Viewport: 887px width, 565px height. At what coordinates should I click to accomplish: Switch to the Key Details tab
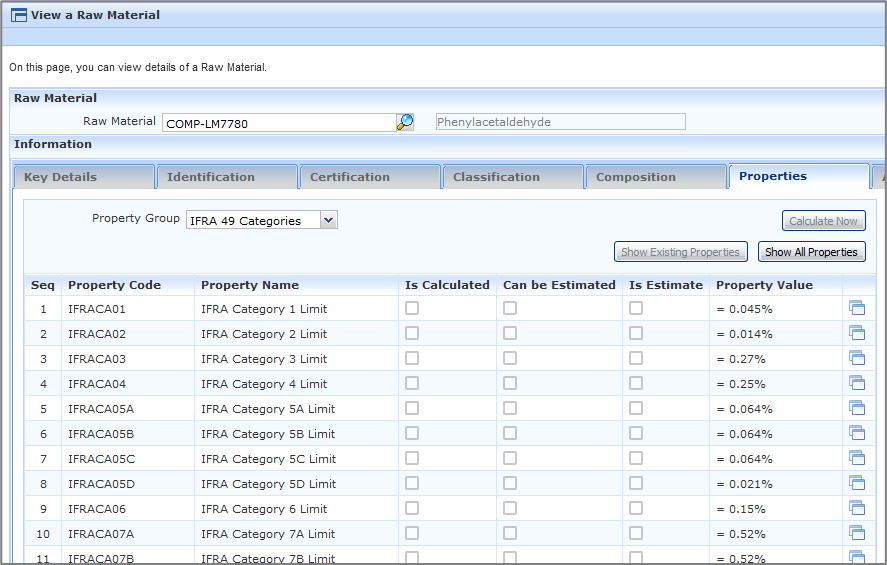pyautogui.click(x=84, y=177)
